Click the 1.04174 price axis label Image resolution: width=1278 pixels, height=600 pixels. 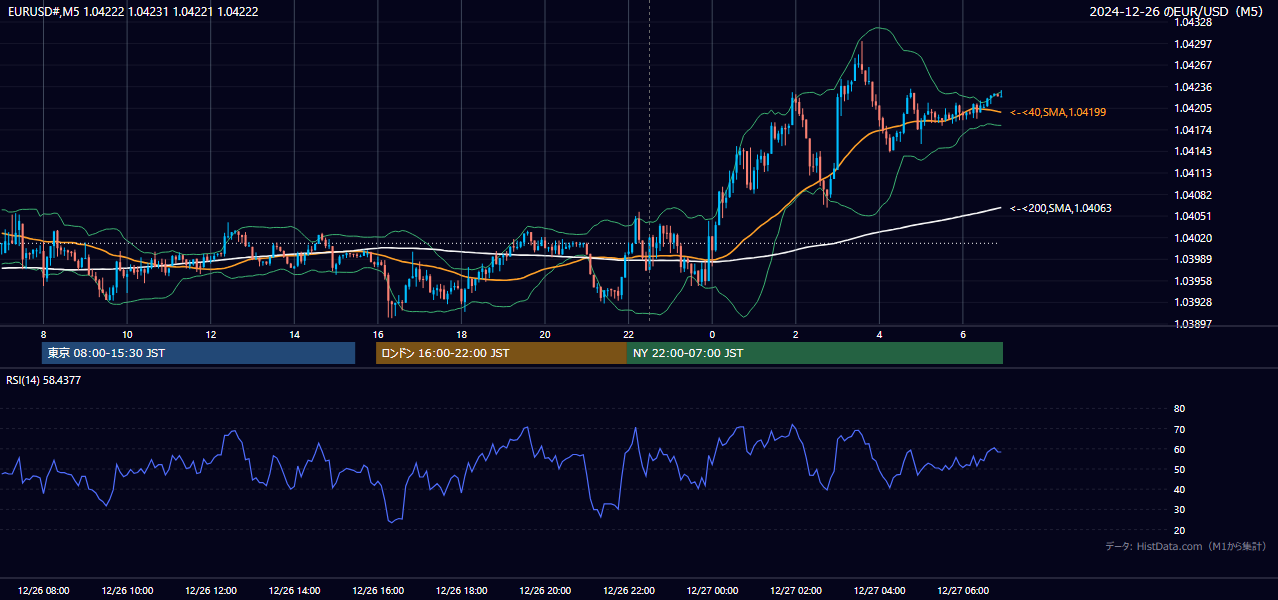coord(1192,130)
